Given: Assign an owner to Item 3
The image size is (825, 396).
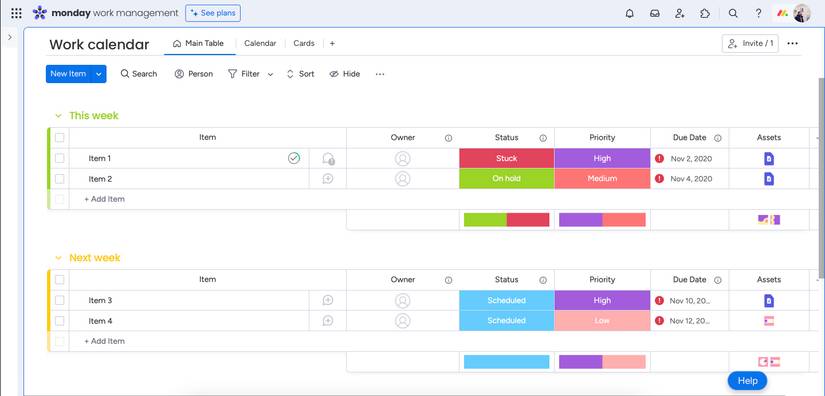Looking at the screenshot, I should [x=403, y=300].
